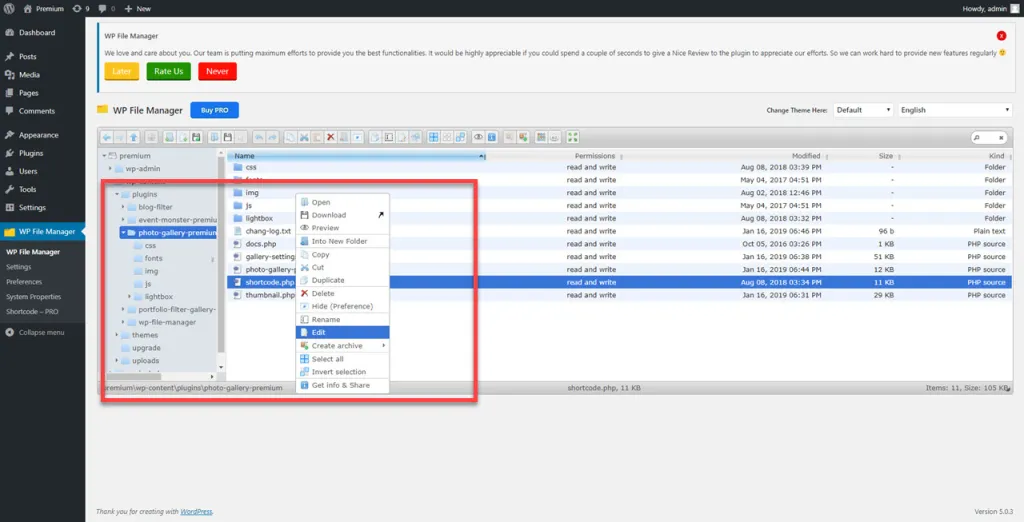Click the file manager search field
The height and width of the screenshot is (522, 1024).
point(989,137)
